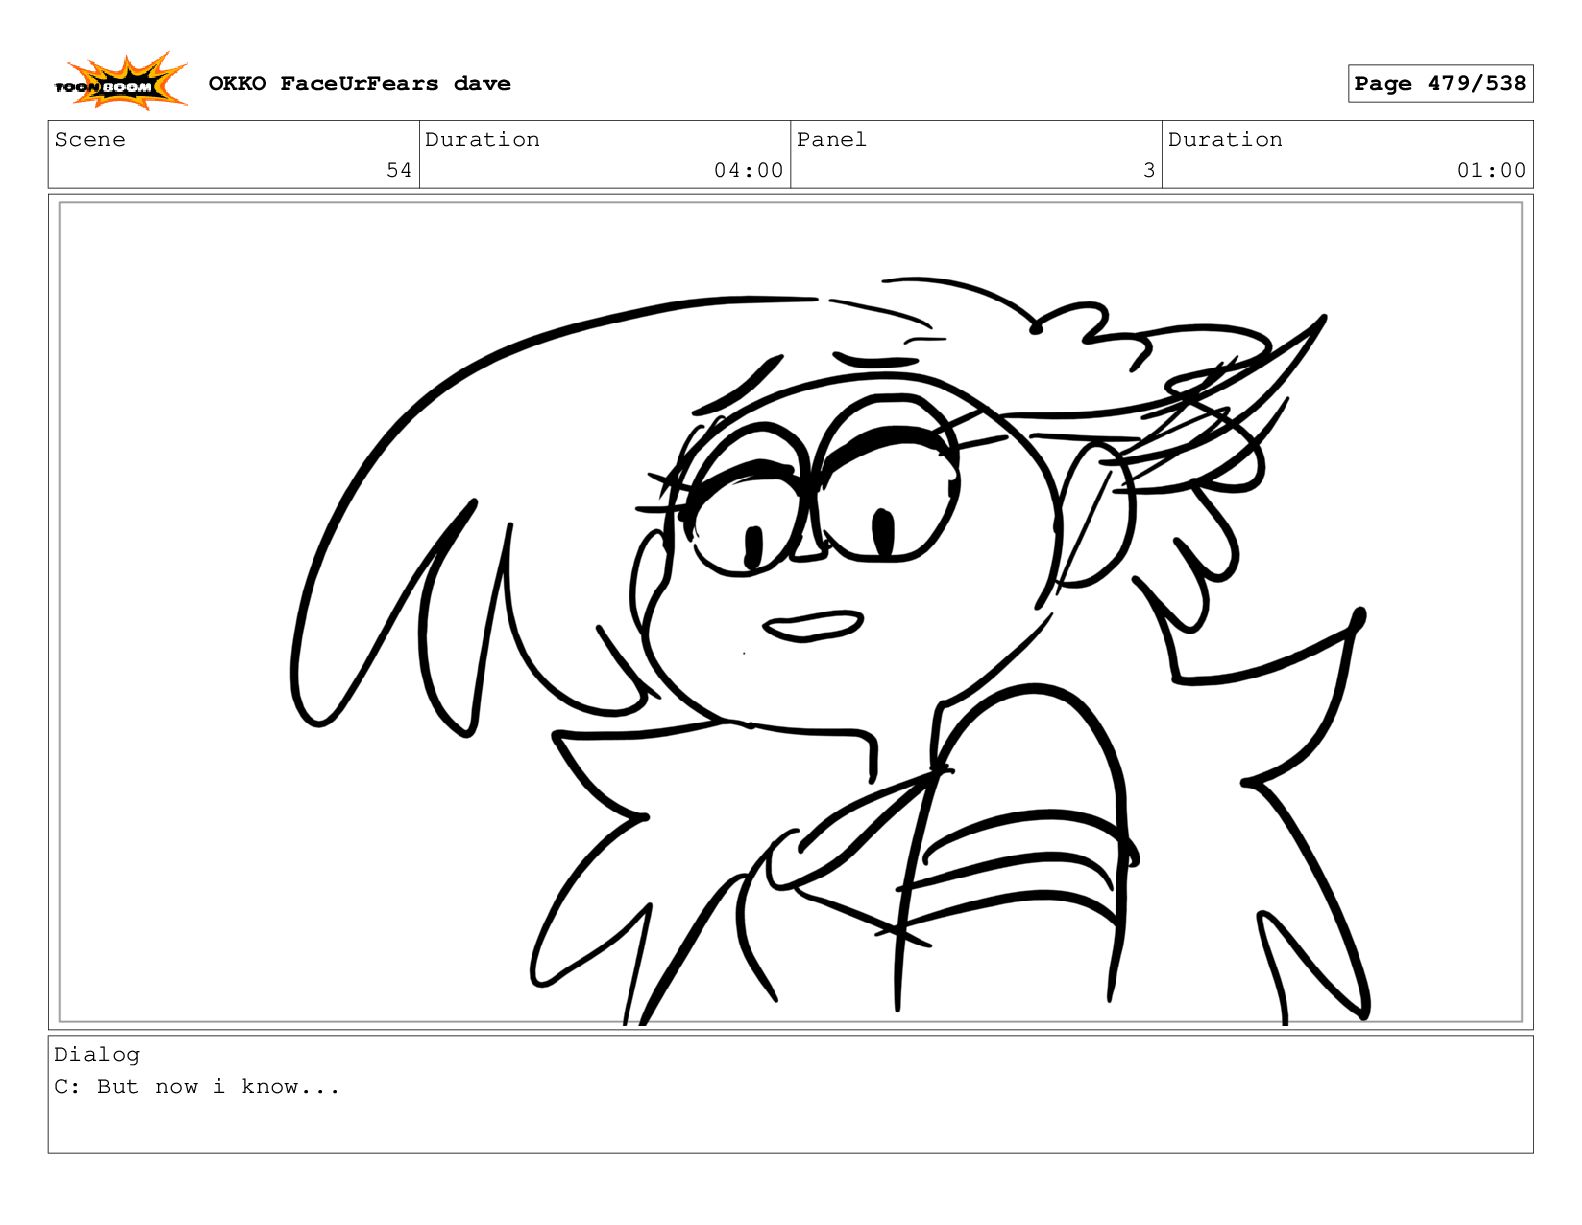Click the panel duration value '01:00'

(x=1491, y=170)
